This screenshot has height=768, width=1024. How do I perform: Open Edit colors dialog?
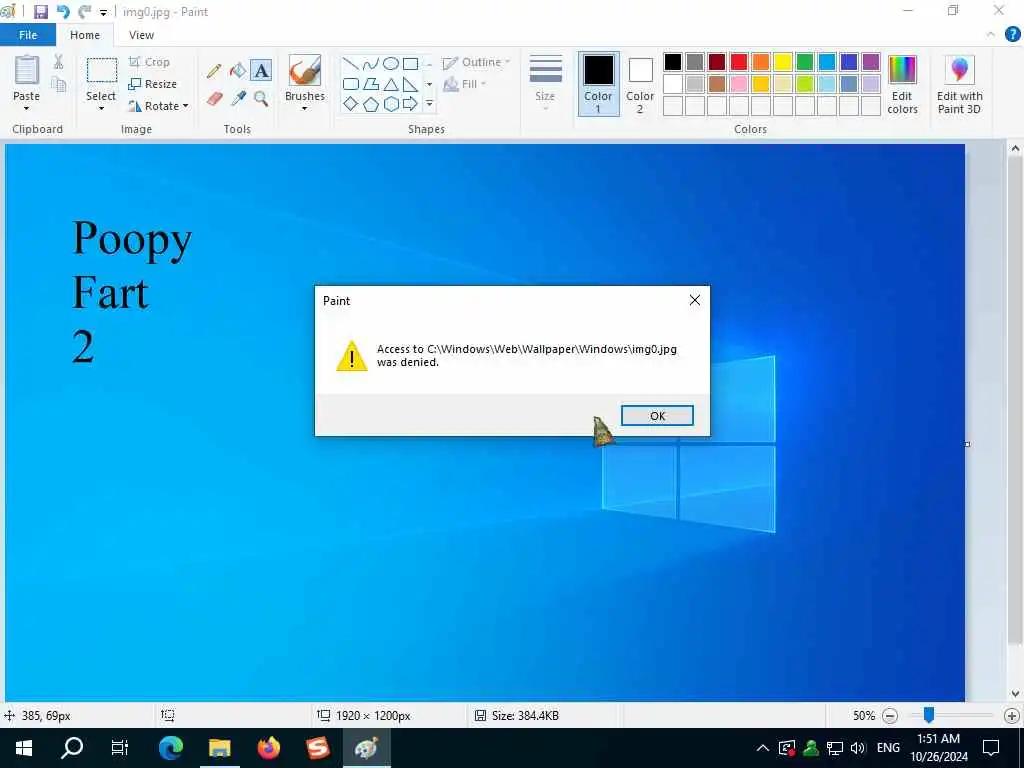[x=903, y=85]
